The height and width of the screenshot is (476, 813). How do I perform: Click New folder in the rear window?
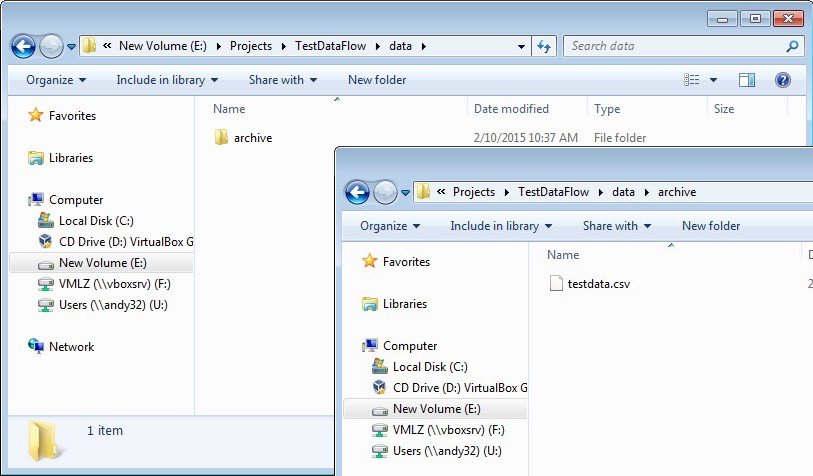[377, 80]
